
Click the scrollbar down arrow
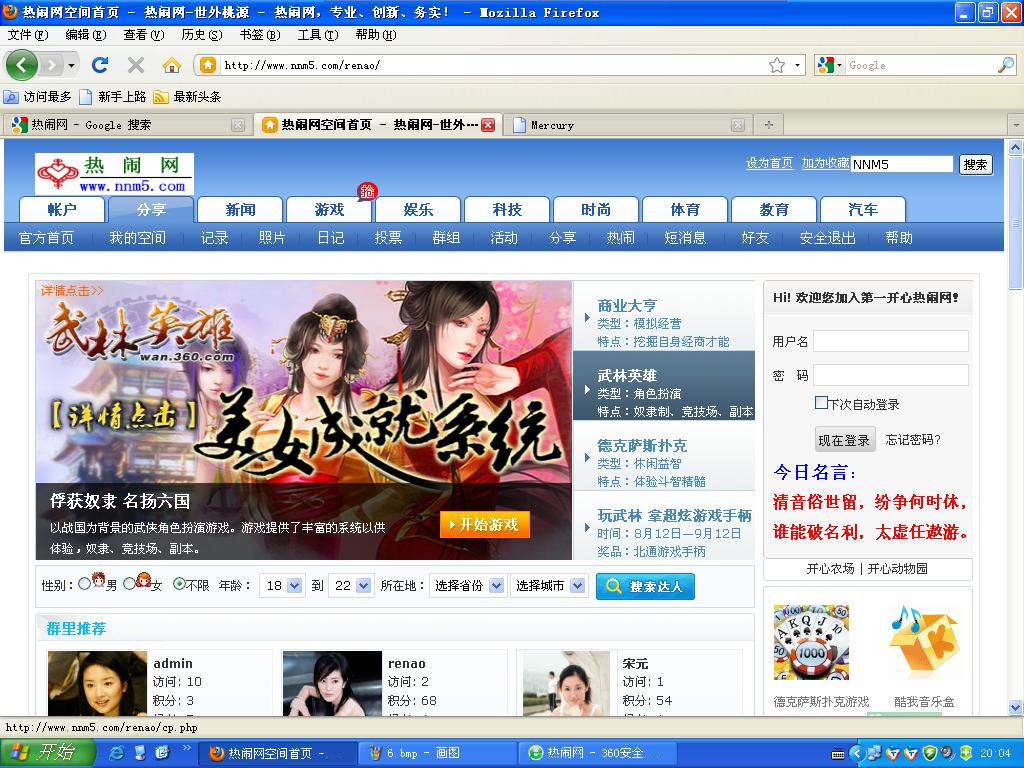click(x=1016, y=707)
